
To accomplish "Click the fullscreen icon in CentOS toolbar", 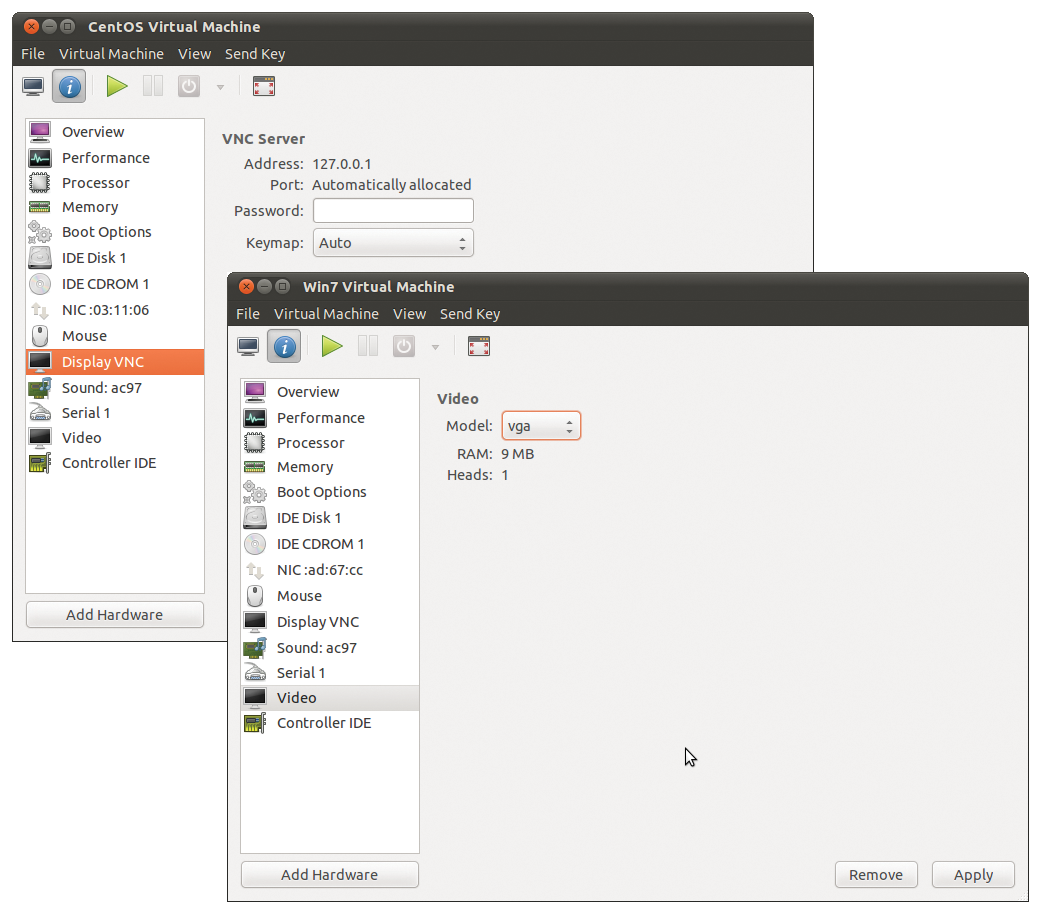I will point(264,86).
